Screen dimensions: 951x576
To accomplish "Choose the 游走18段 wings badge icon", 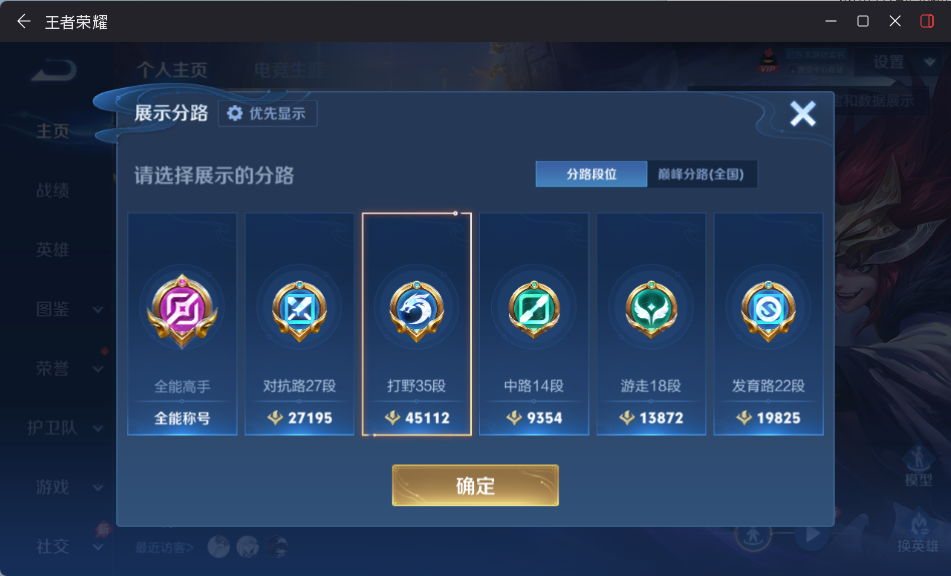I will [651, 310].
